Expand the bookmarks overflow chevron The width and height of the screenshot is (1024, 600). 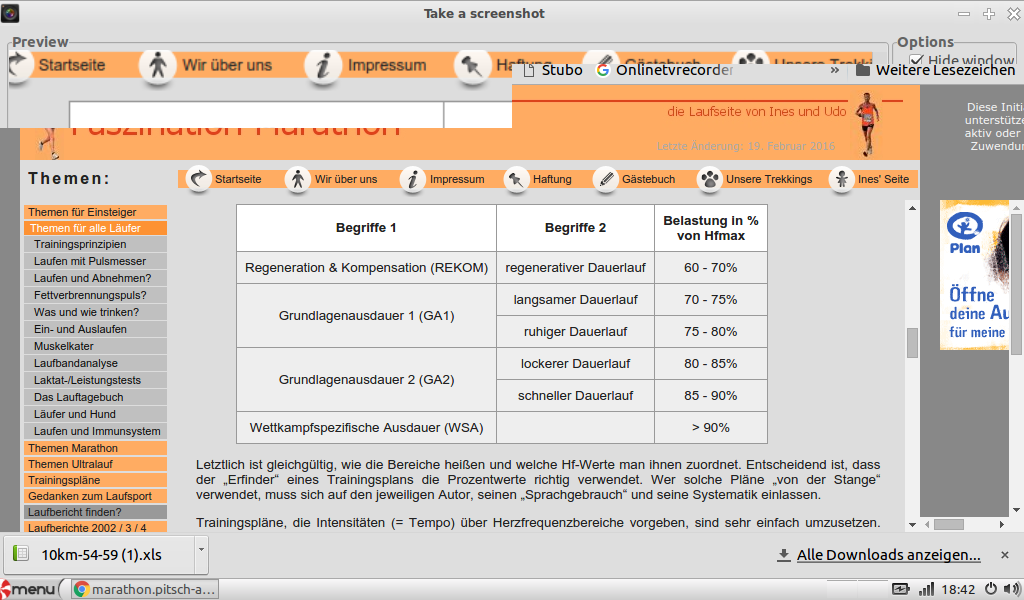click(x=834, y=70)
